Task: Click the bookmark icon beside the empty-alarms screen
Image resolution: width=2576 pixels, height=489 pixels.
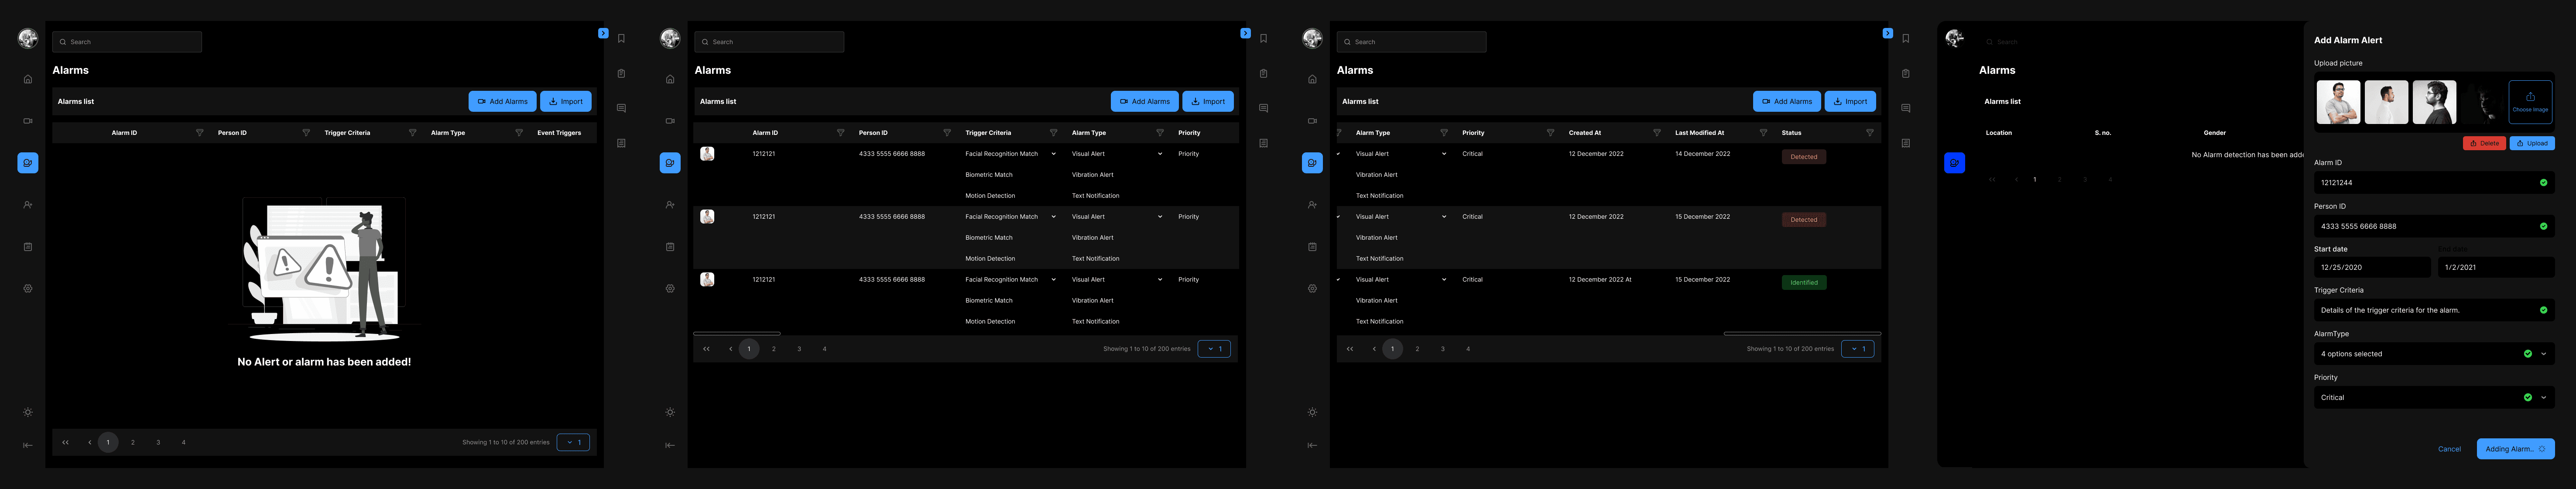Action: pos(621,39)
